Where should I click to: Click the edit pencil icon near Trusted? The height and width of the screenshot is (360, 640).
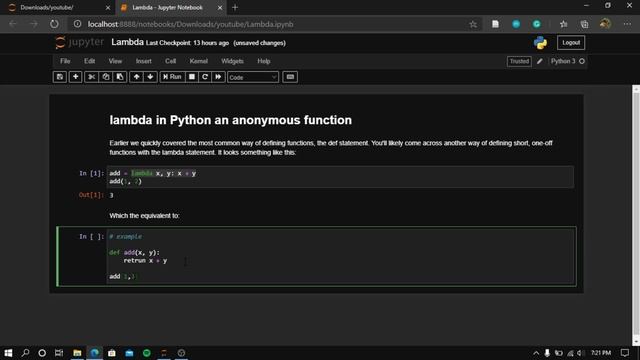click(540, 61)
